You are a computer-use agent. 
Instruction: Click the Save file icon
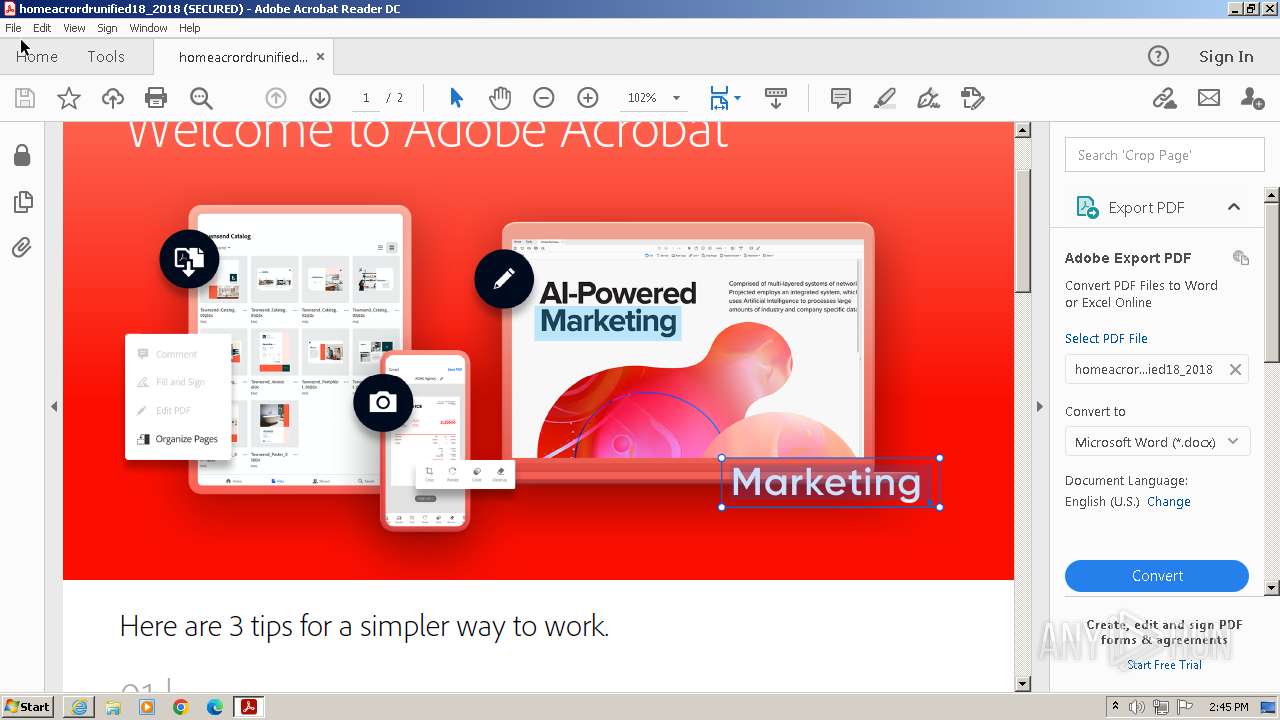[25, 98]
